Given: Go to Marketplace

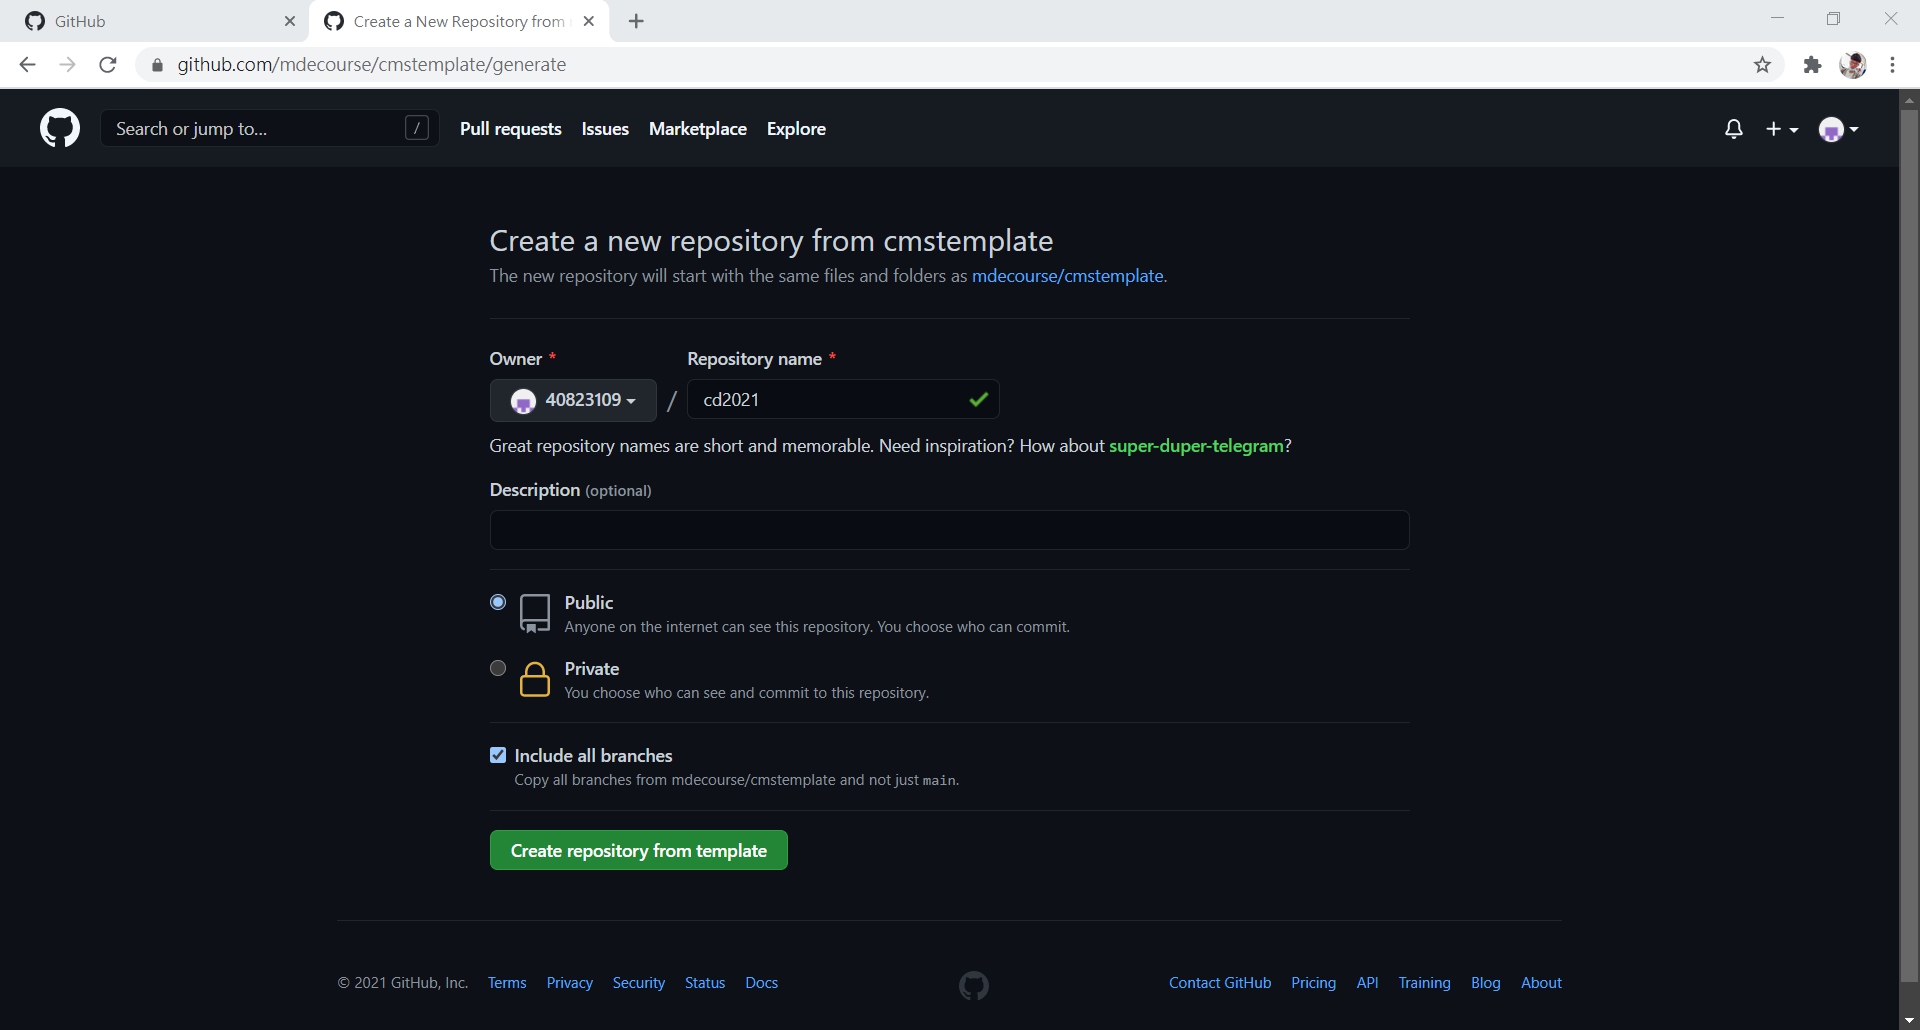Looking at the screenshot, I should tap(698, 129).
